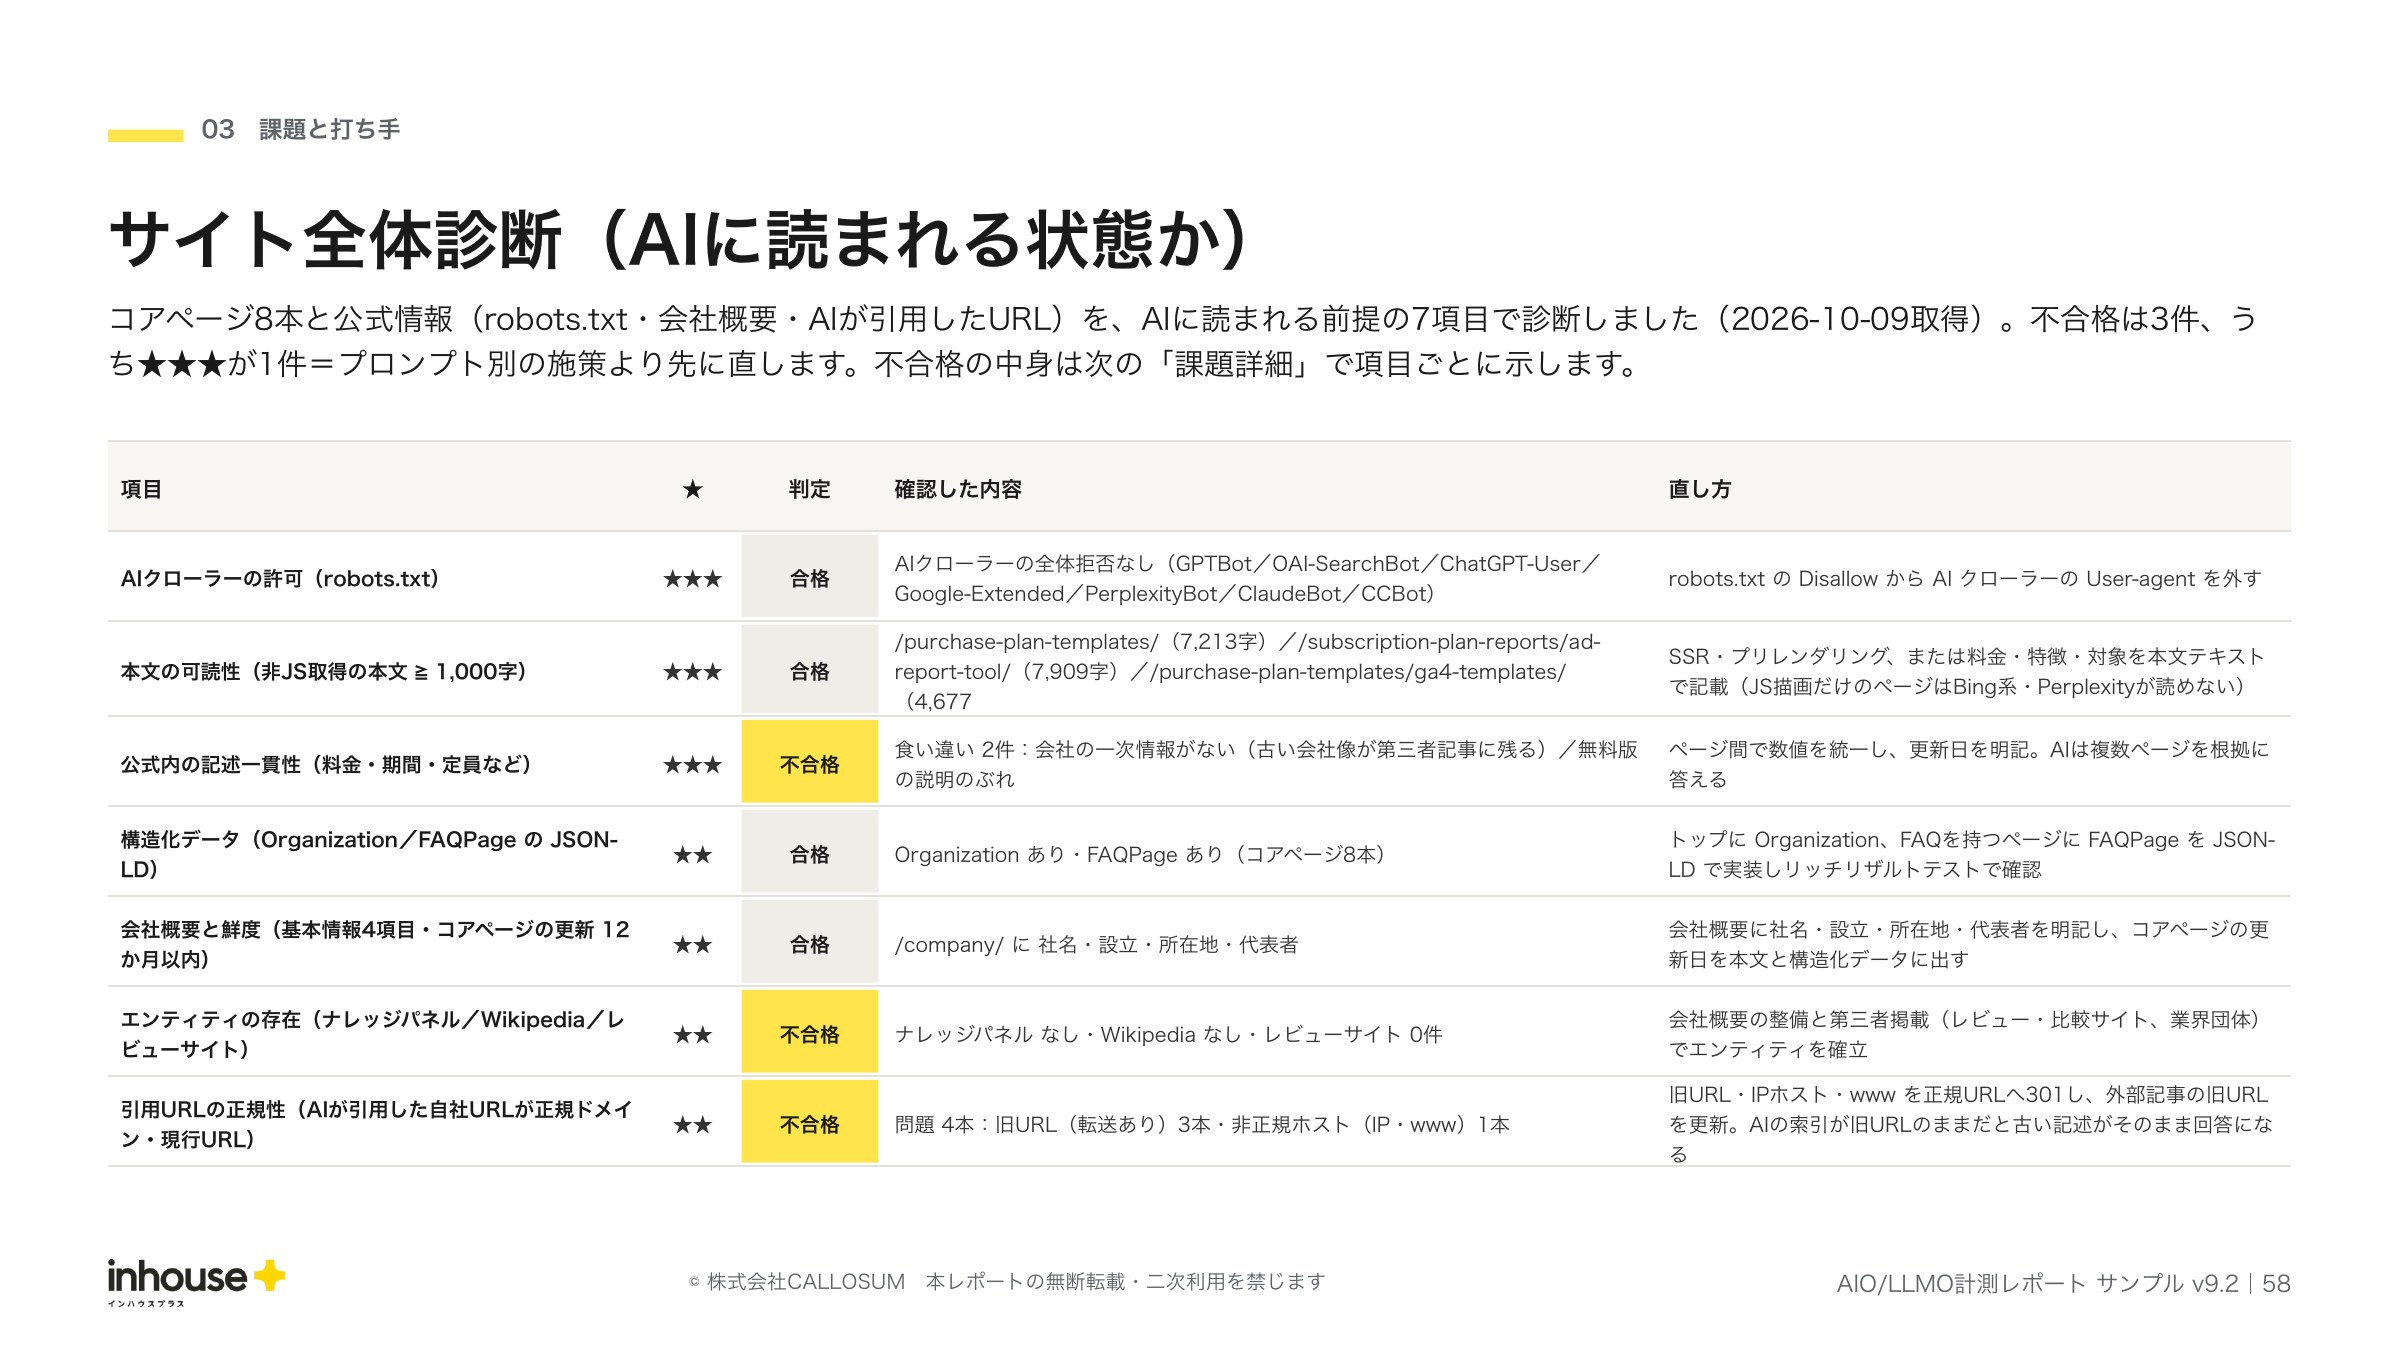Select the row label 会社概要と鮮度

click(x=375, y=944)
